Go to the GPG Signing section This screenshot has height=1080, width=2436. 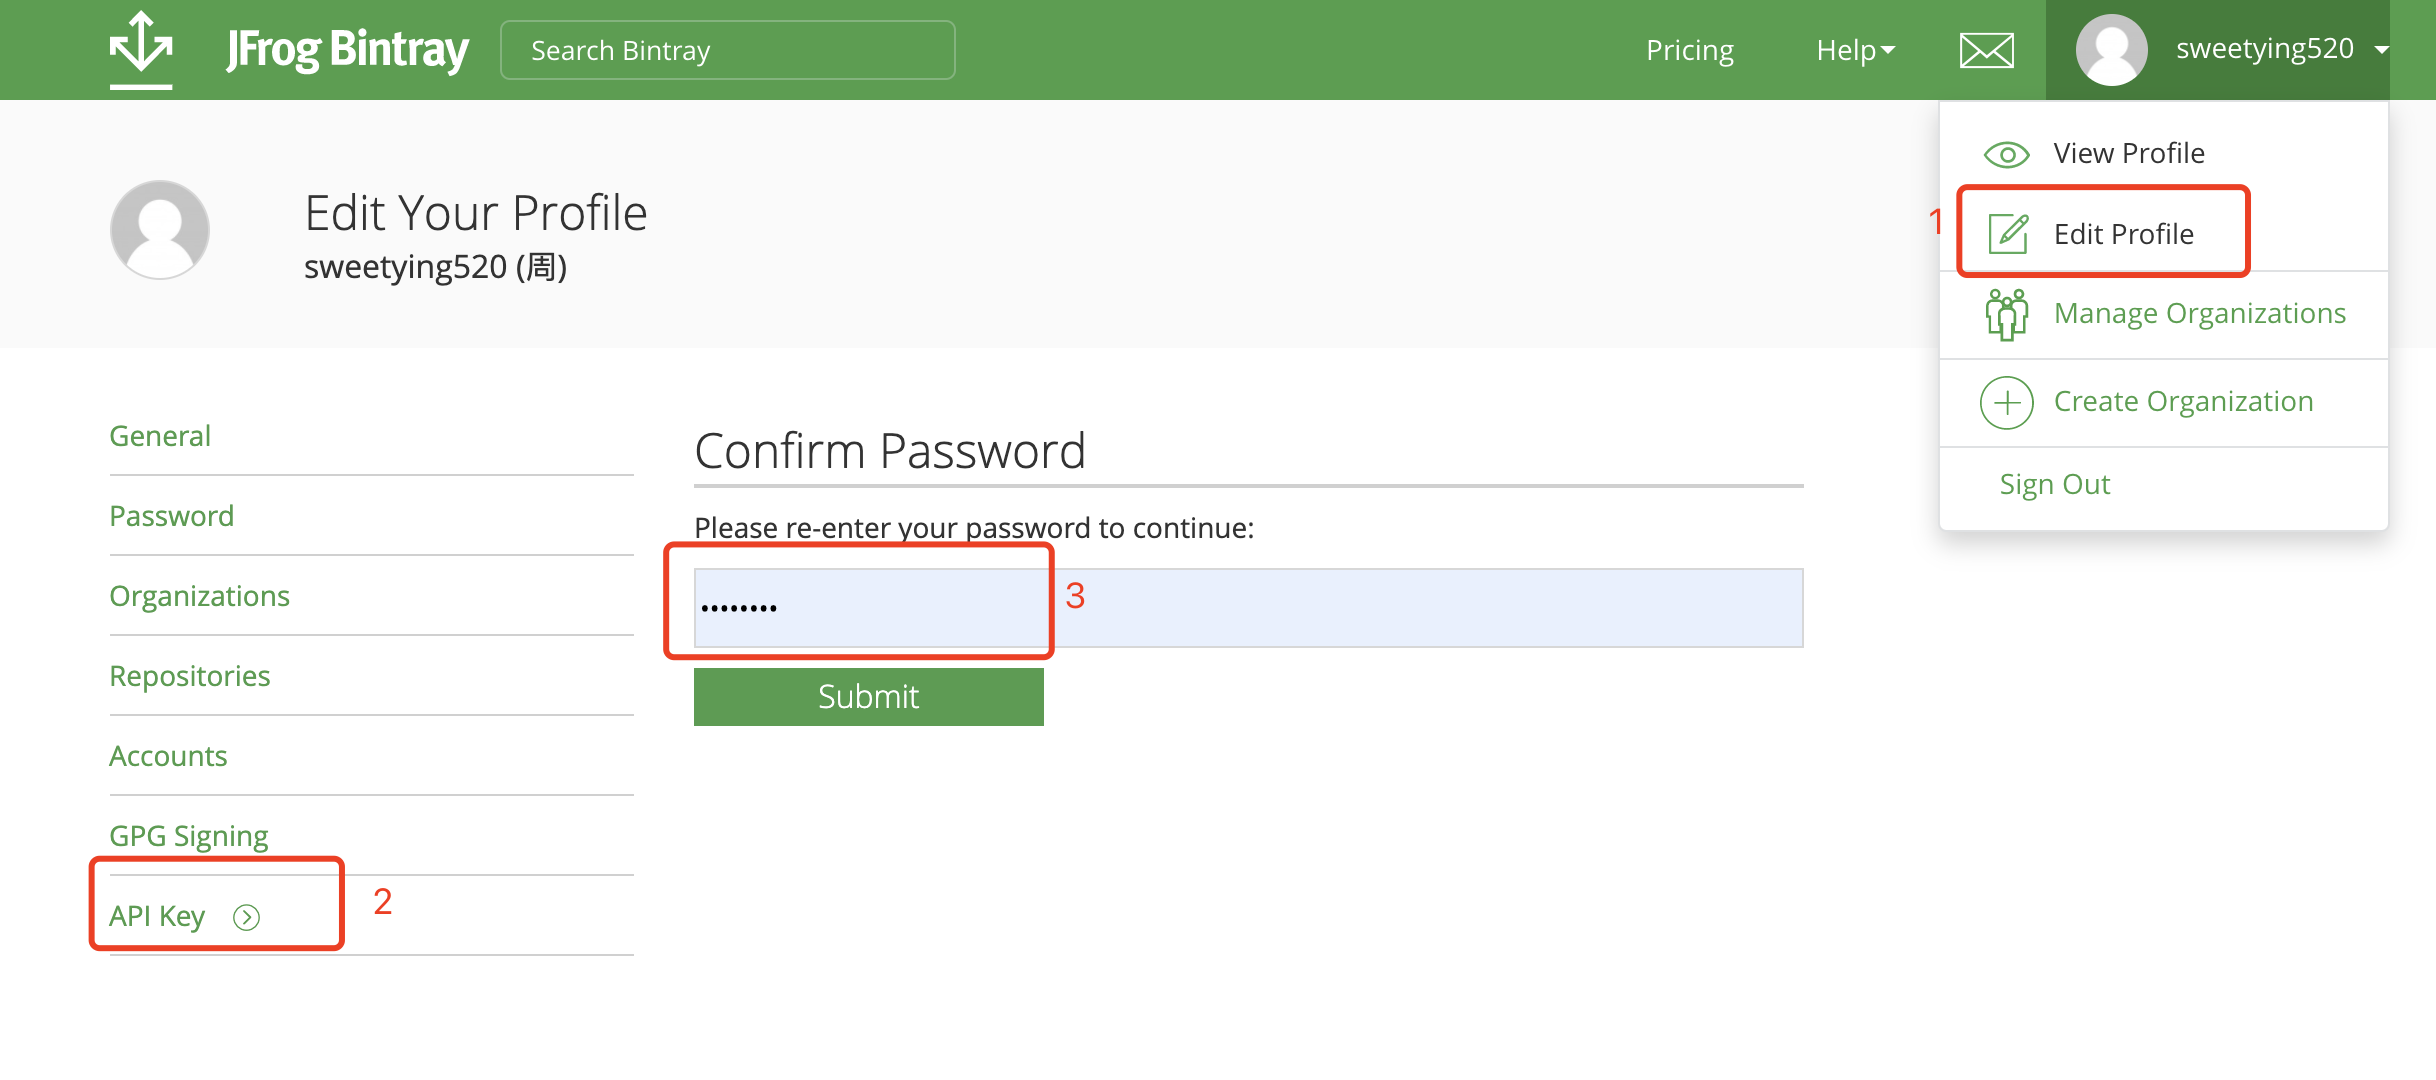188,836
